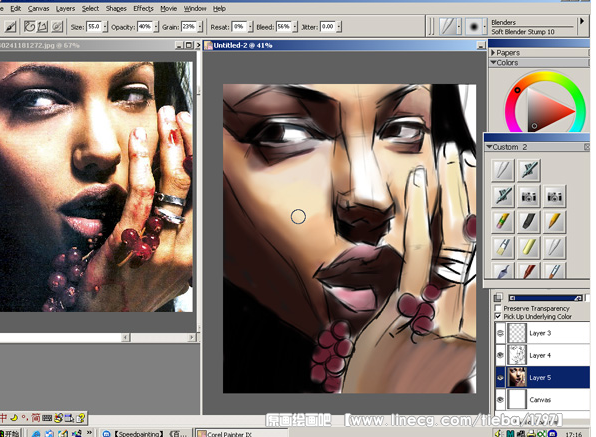Select the dark marker icon in Custom 2
596x437 pixels.
pos(528,222)
